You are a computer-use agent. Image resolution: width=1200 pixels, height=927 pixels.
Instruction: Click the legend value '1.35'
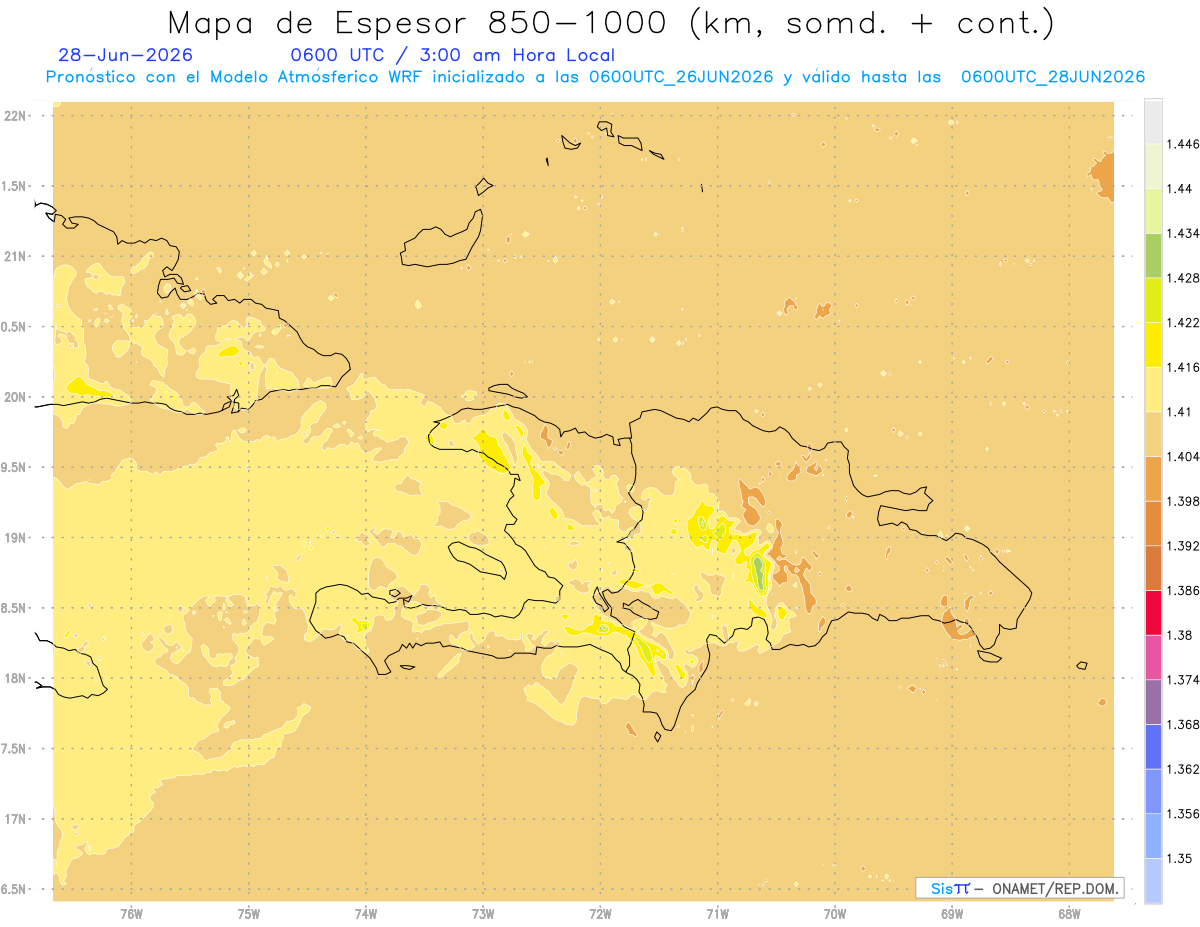click(1178, 858)
